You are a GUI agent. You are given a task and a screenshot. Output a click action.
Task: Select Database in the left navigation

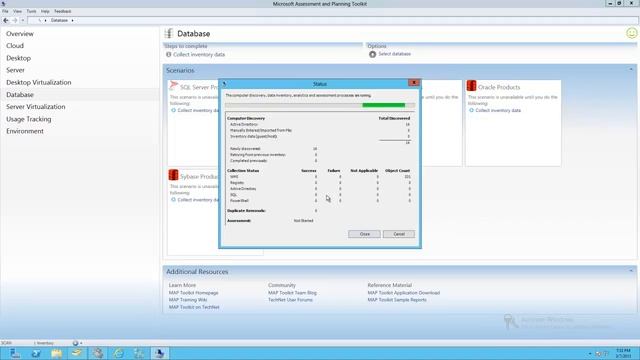click(20, 95)
